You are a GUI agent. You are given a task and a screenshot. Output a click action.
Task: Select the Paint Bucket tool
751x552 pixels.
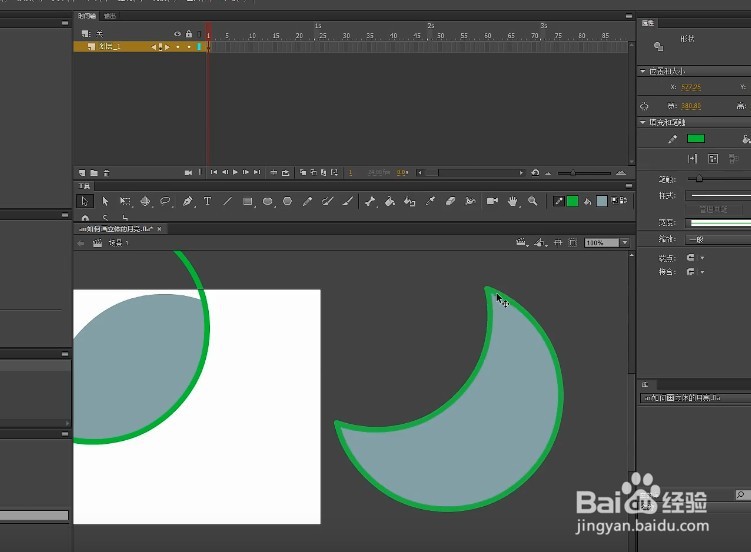click(390, 201)
